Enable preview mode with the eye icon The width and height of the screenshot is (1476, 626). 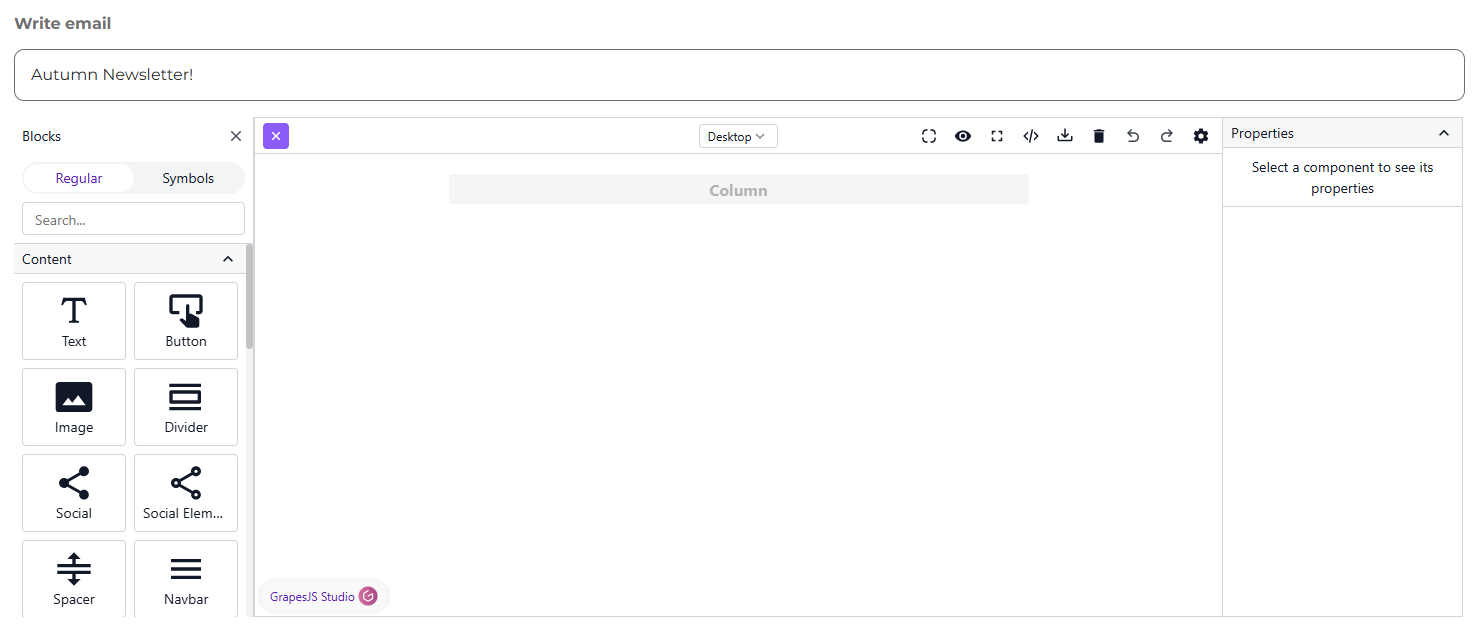[x=963, y=135]
